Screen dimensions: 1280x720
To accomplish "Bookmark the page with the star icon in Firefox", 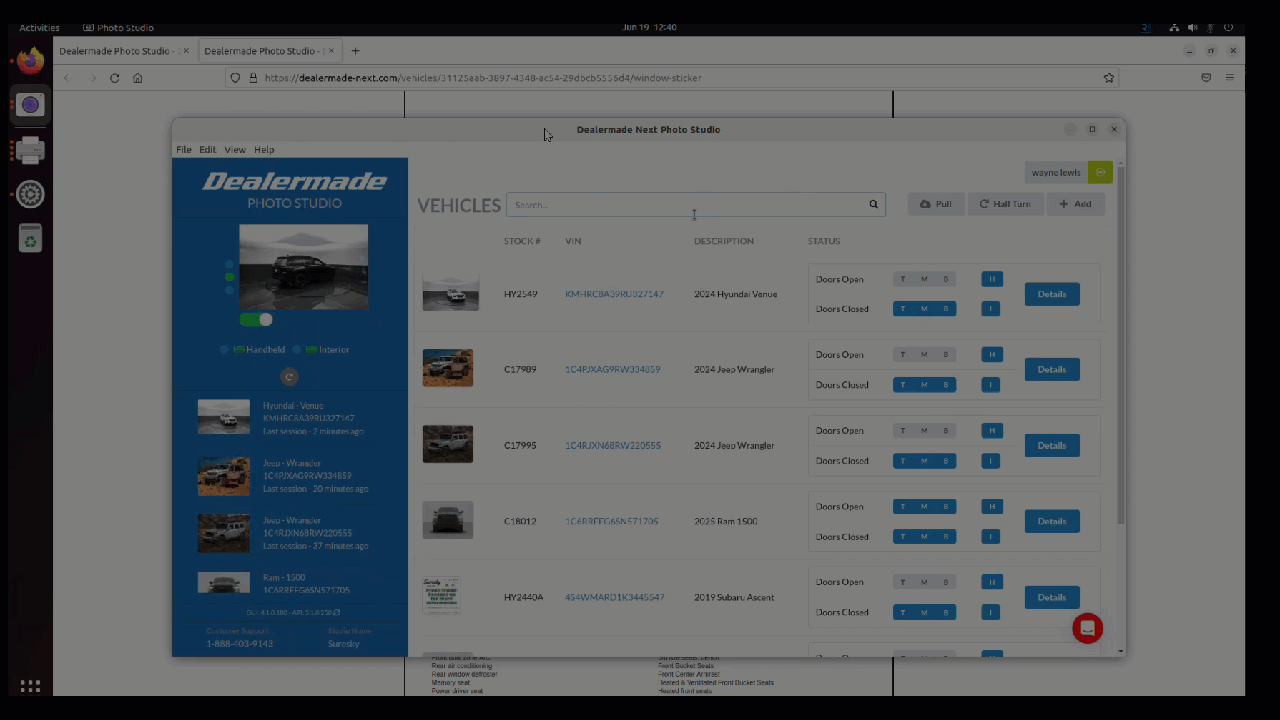I will pos(1108,78).
